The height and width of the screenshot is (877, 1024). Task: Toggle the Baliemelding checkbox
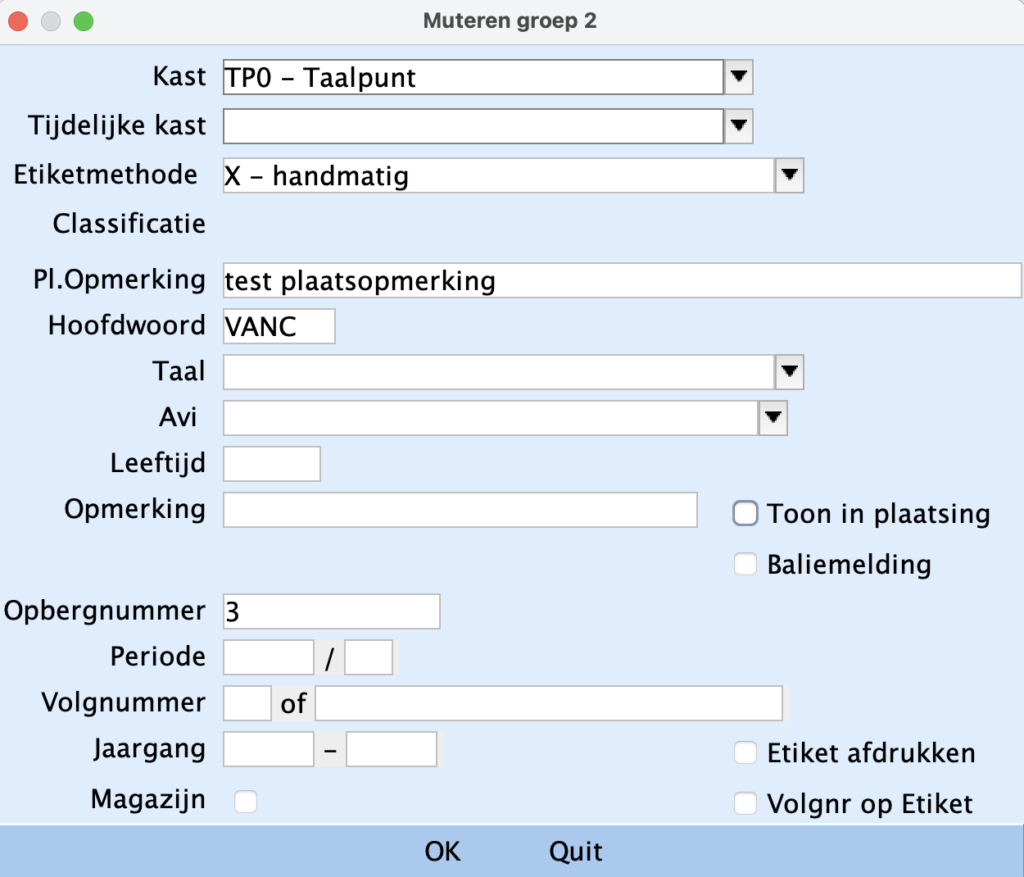(746, 565)
